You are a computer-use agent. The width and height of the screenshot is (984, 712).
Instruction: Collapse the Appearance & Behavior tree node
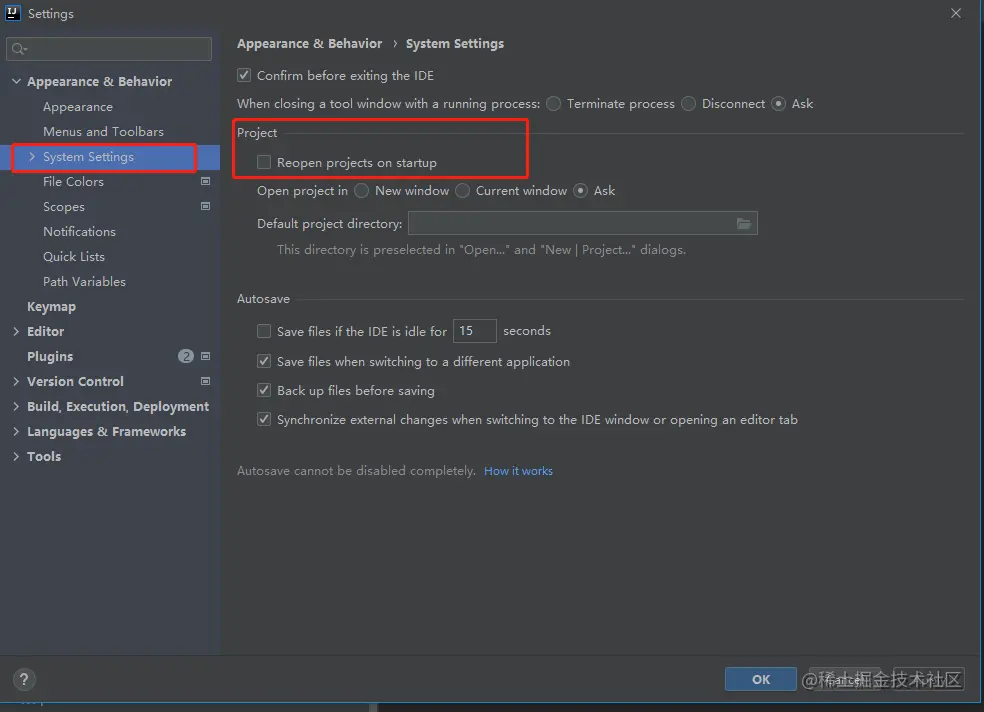click(16, 81)
